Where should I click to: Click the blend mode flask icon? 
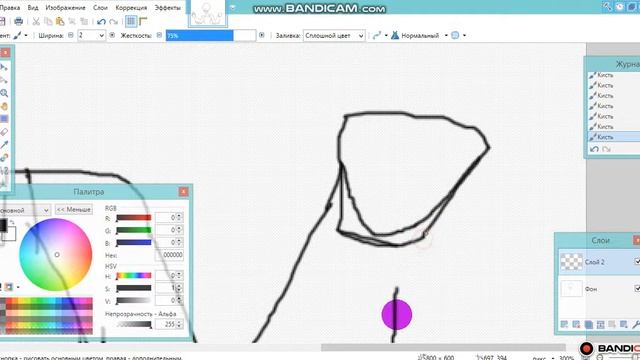395,36
